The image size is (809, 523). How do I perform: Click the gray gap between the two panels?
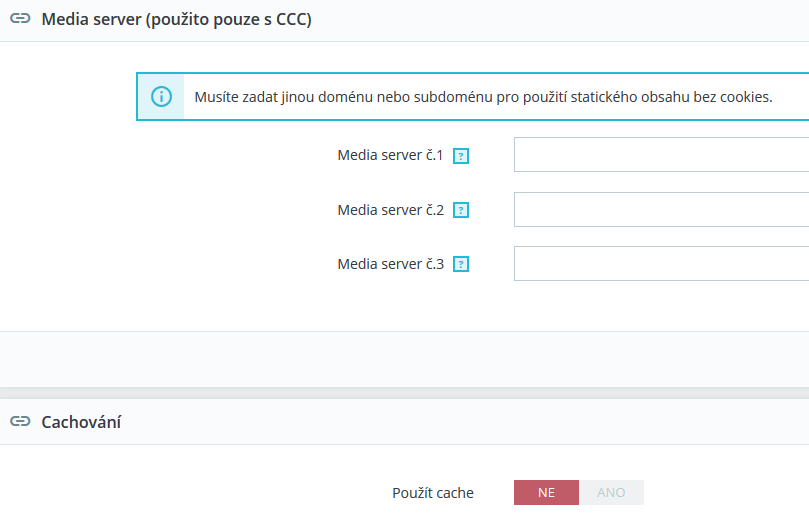[404, 393]
